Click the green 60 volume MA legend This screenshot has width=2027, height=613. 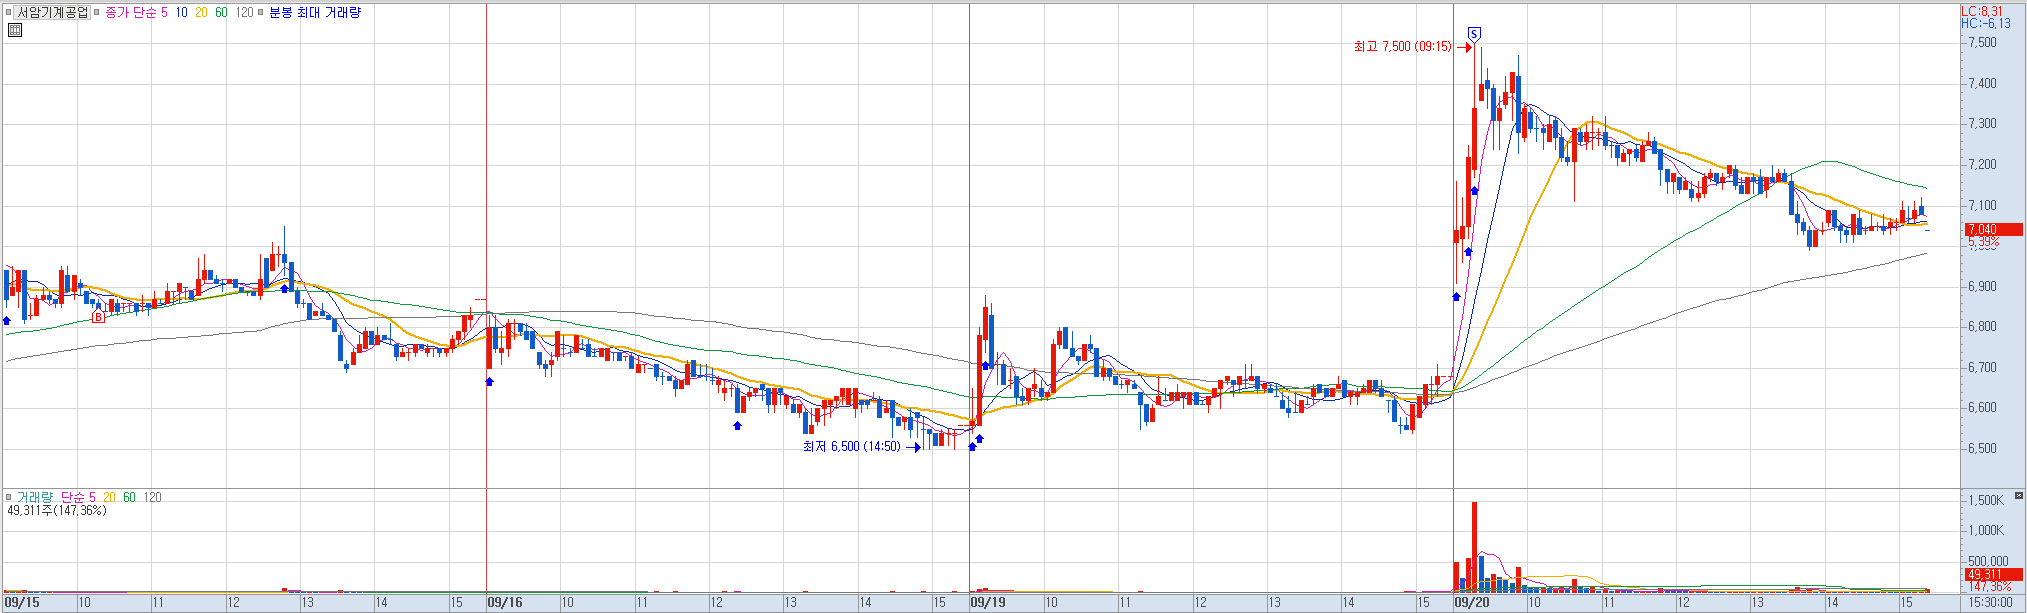[x=129, y=497]
